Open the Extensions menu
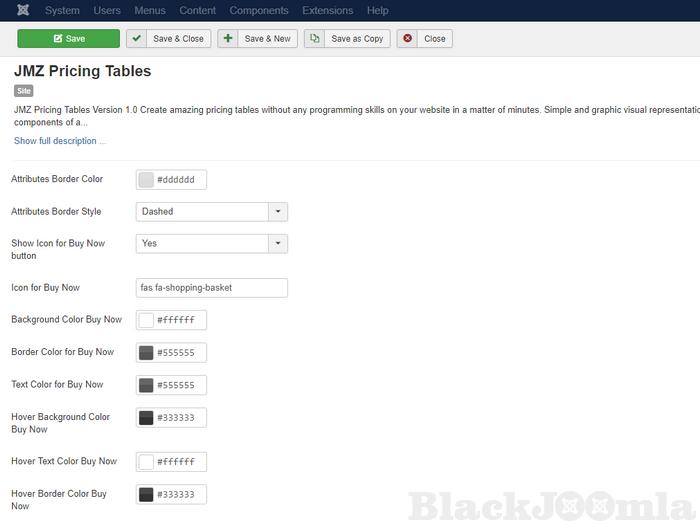This screenshot has height=526, width=700. pos(327,11)
